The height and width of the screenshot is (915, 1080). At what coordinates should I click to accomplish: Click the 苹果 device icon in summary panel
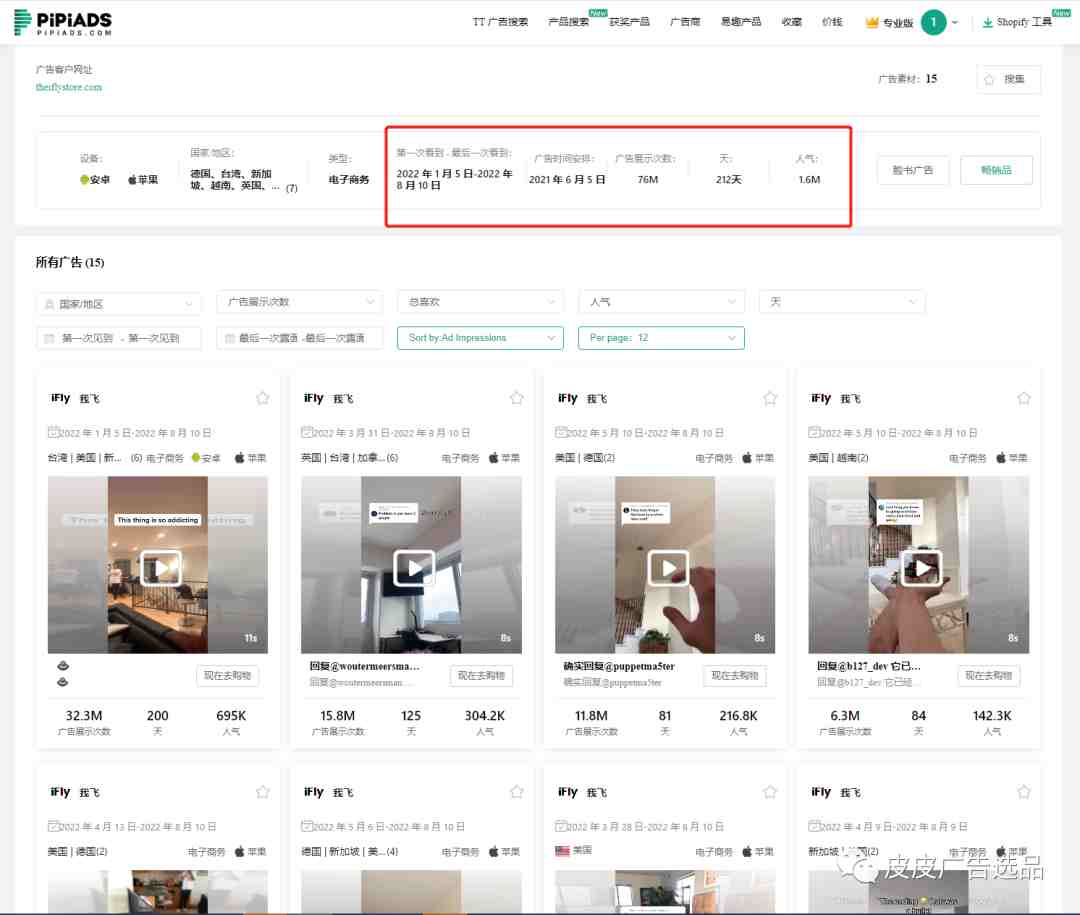tap(132, 180)
